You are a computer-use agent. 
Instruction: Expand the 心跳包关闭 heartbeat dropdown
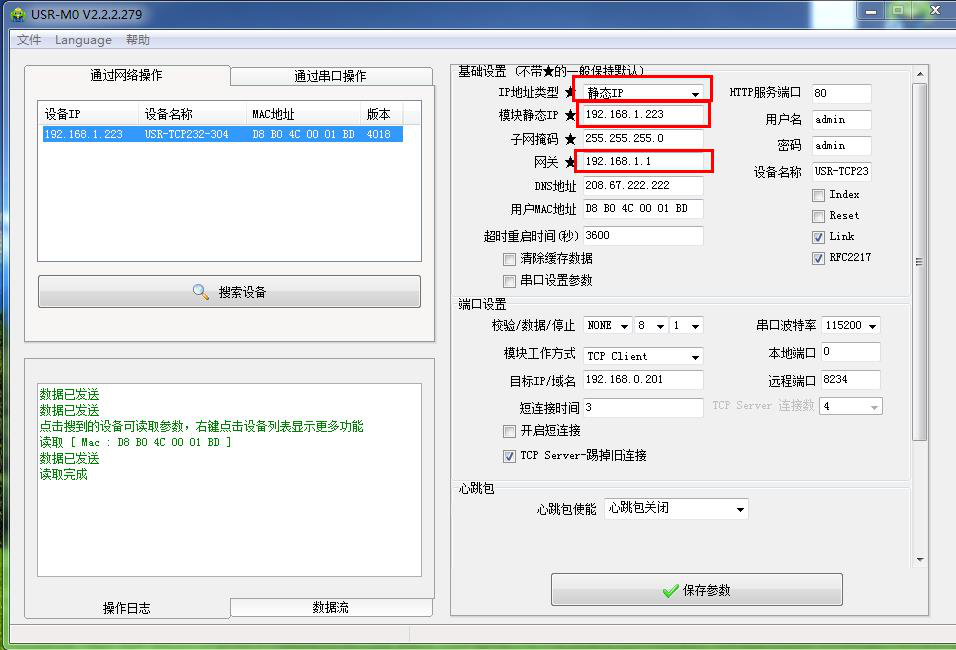coord(676,509)
